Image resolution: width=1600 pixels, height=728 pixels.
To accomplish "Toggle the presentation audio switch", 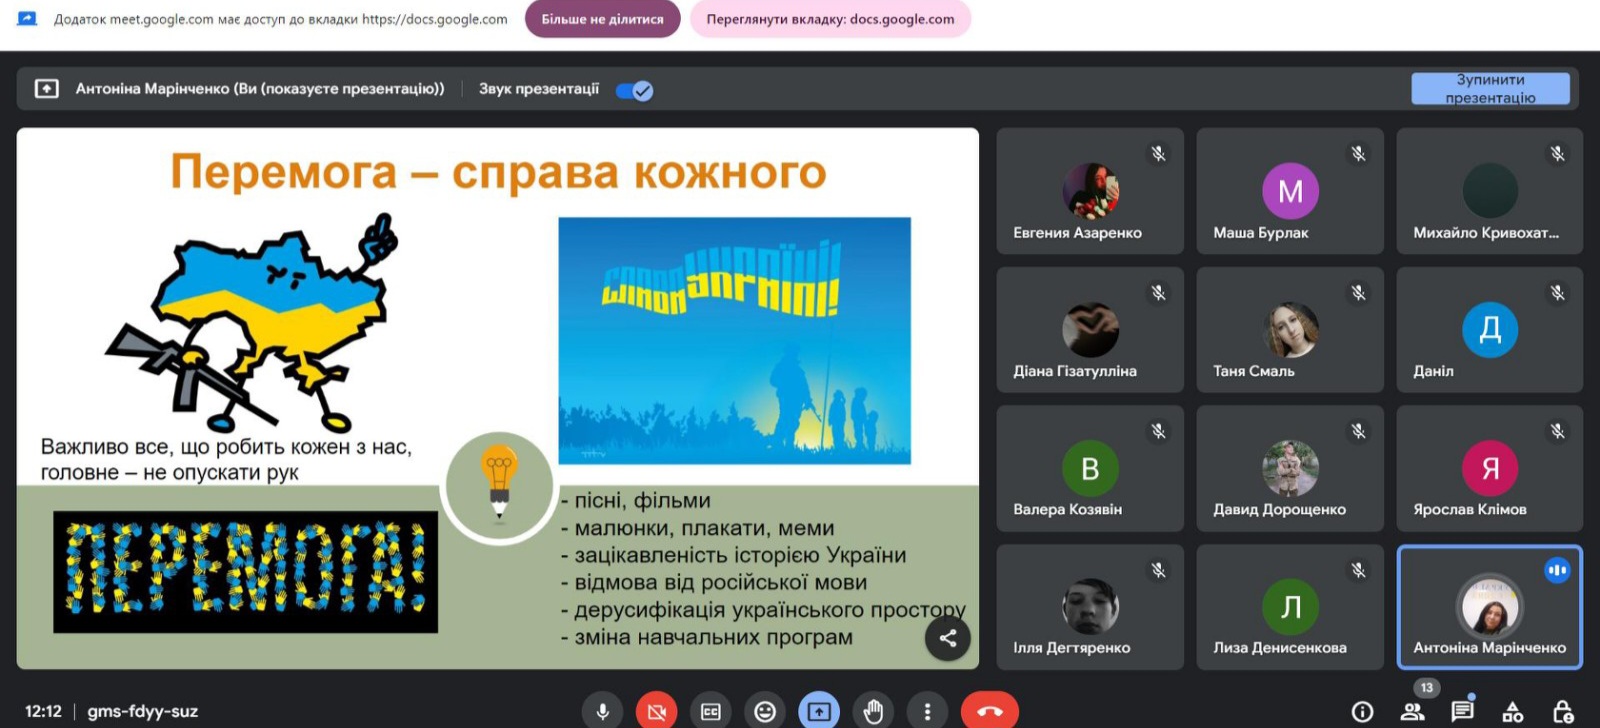I will [634, 91].
